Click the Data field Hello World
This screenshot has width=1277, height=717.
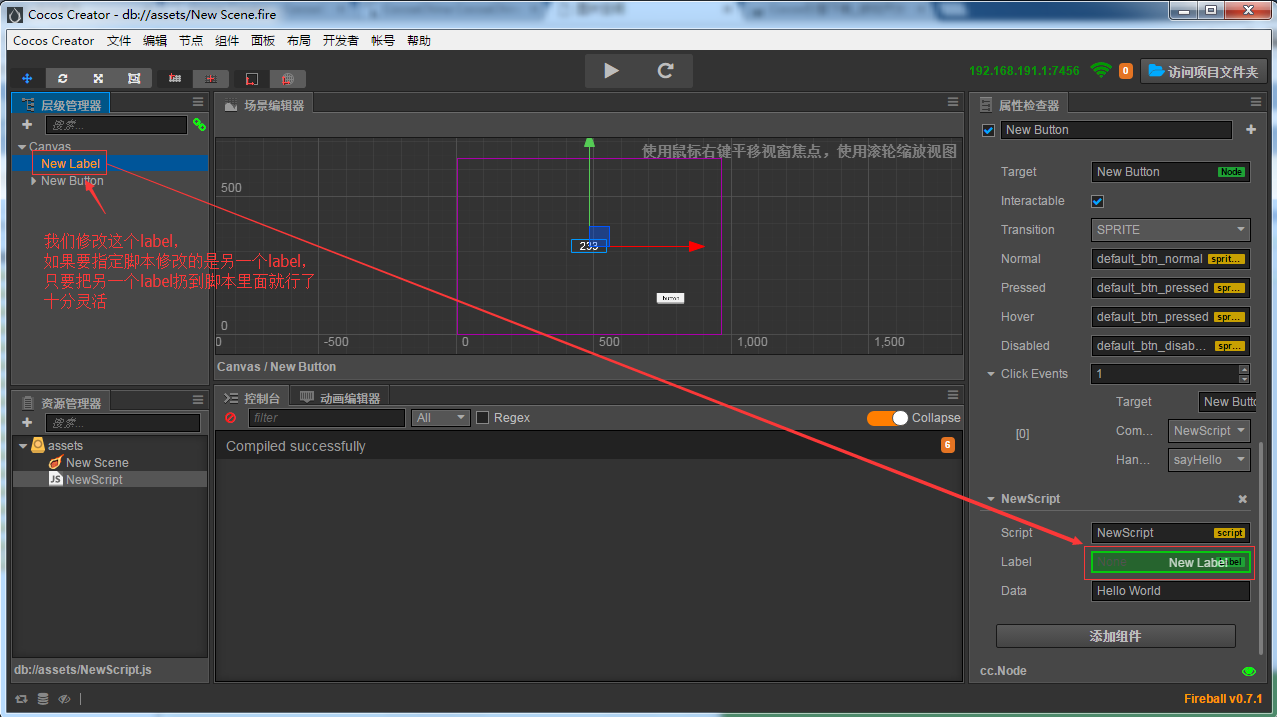click(x=1171, y=591)
